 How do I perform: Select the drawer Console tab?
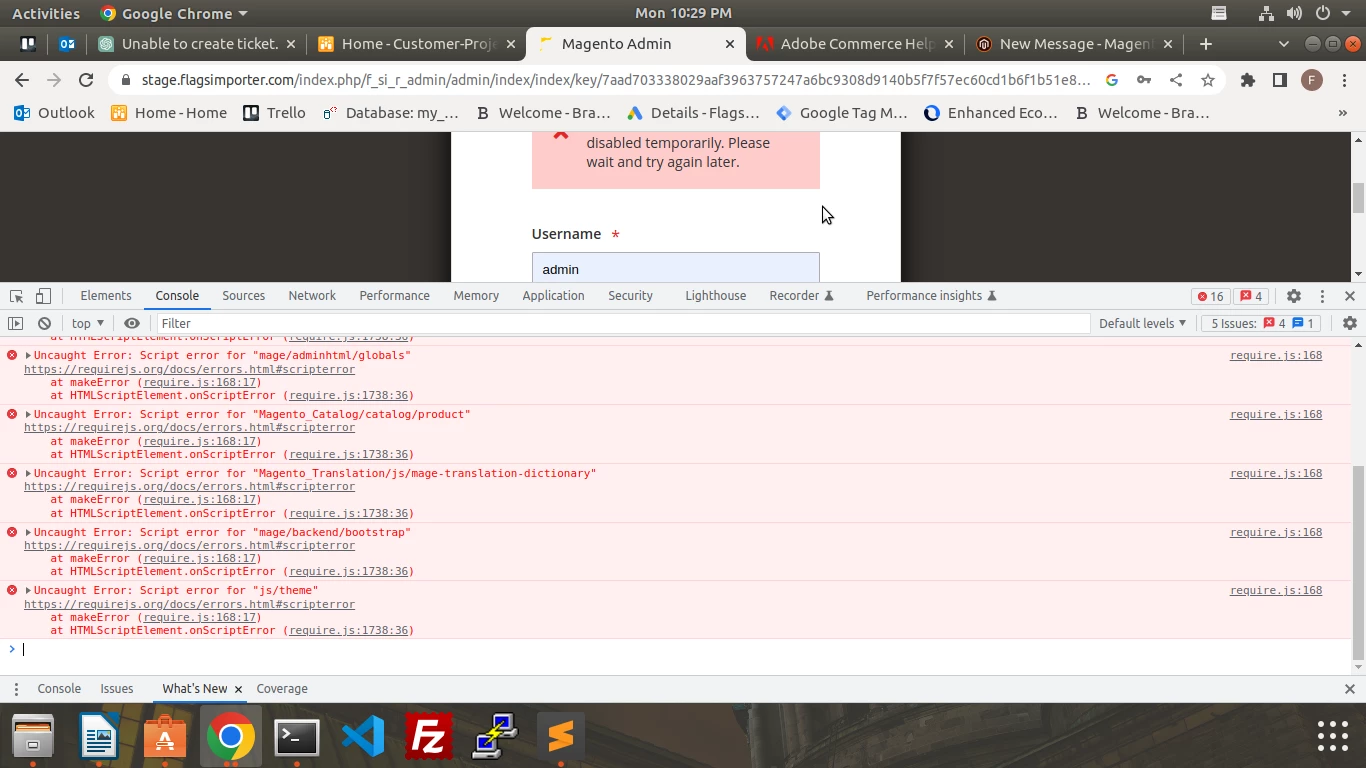(x=59, y=689)
